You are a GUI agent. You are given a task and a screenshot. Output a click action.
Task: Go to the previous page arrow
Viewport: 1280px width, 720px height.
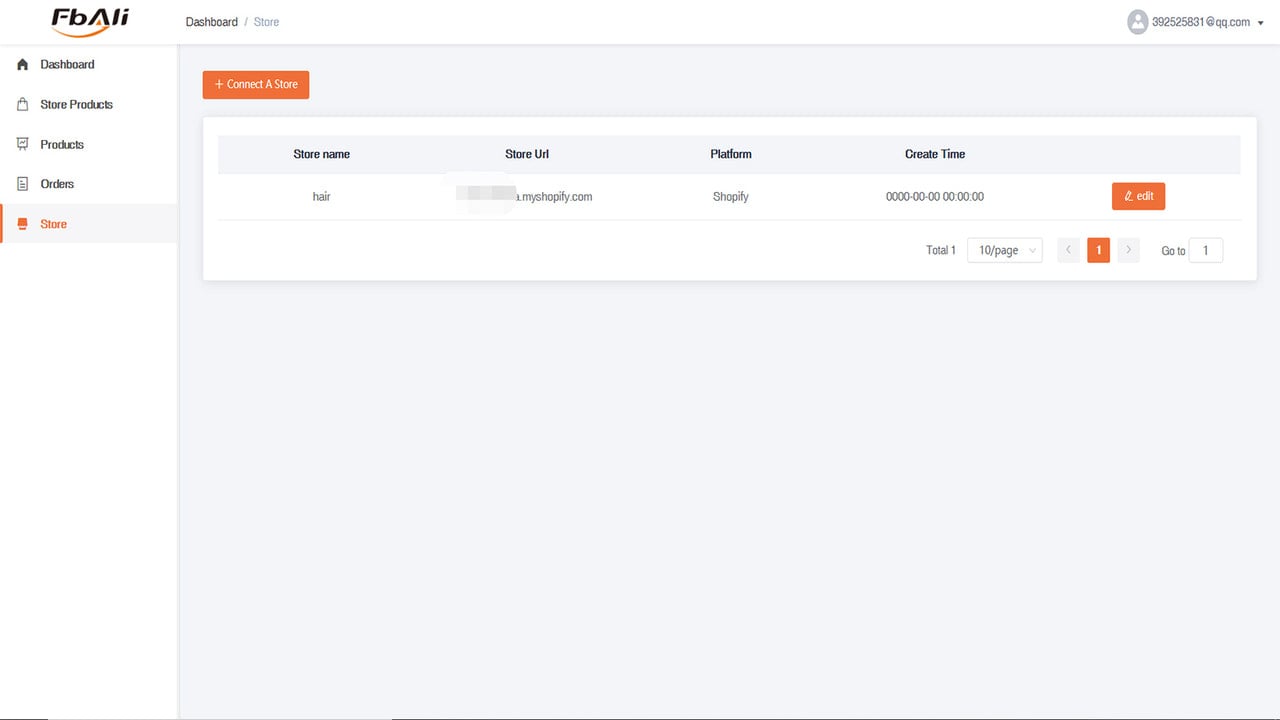pos(1068,250)
